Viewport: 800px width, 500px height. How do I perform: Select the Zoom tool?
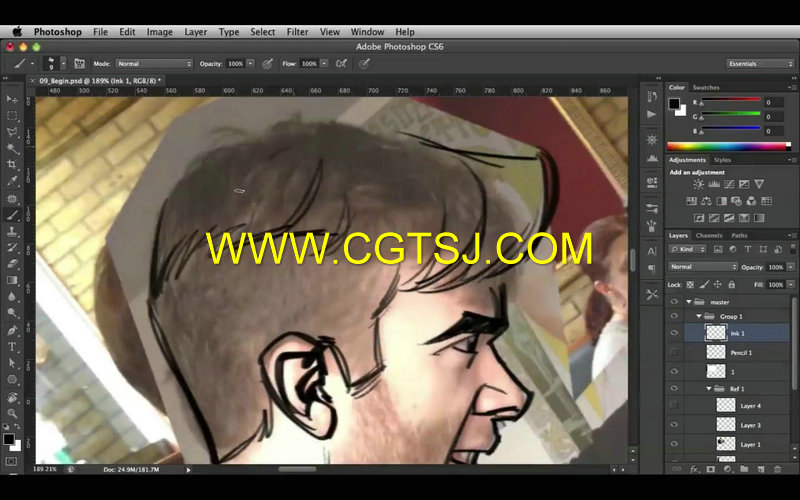pos(12,413)
